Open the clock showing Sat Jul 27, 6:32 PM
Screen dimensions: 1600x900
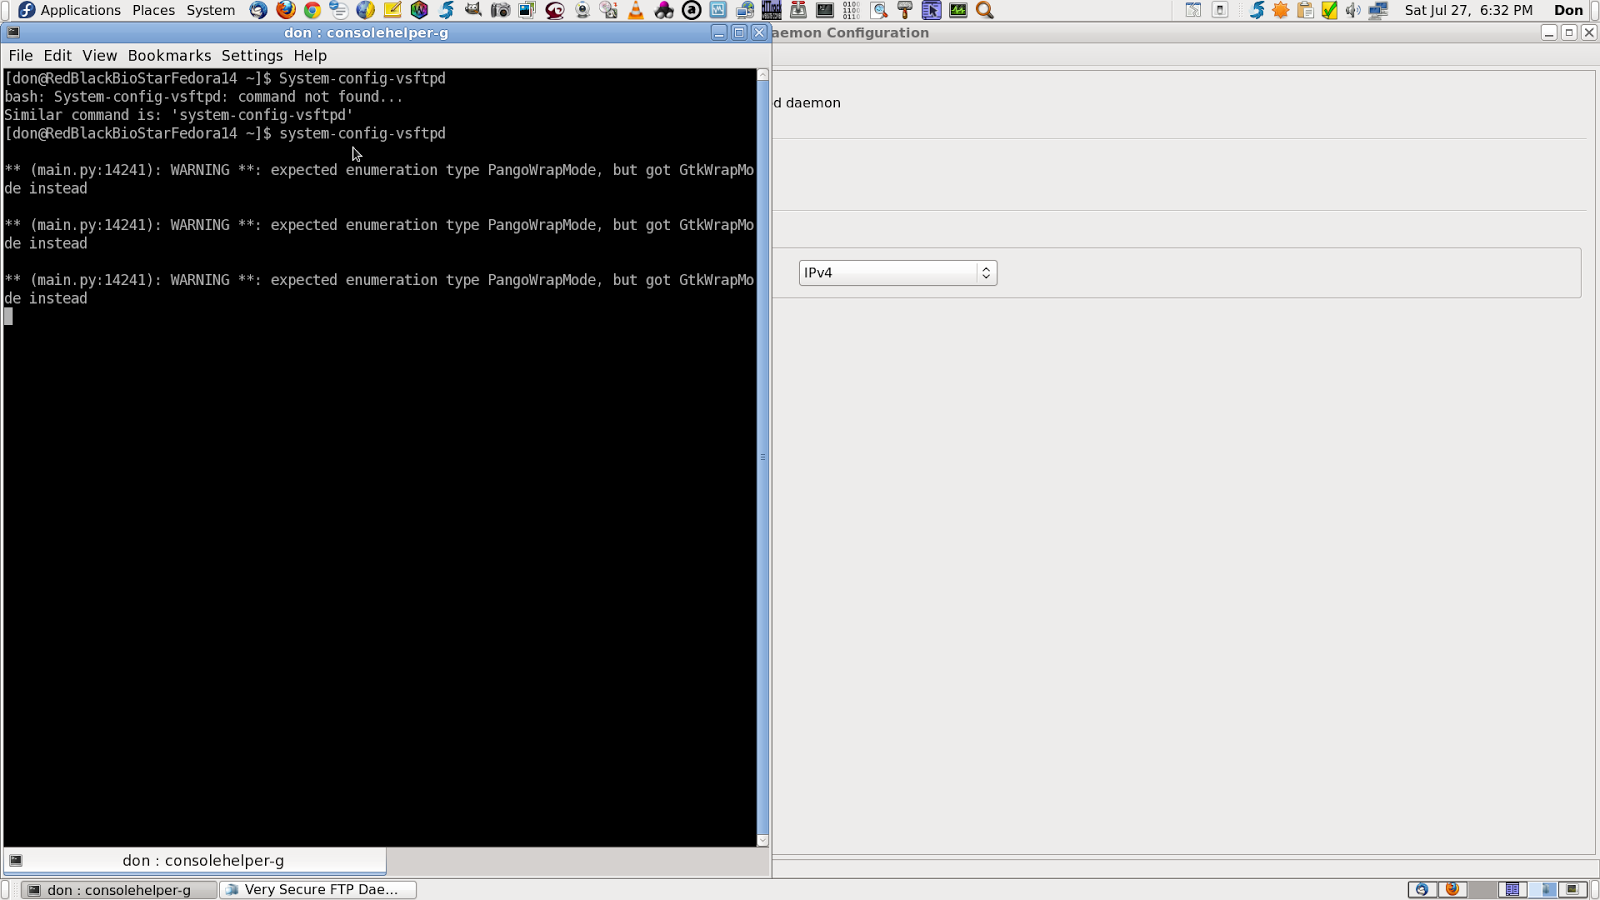(1468, 10)
